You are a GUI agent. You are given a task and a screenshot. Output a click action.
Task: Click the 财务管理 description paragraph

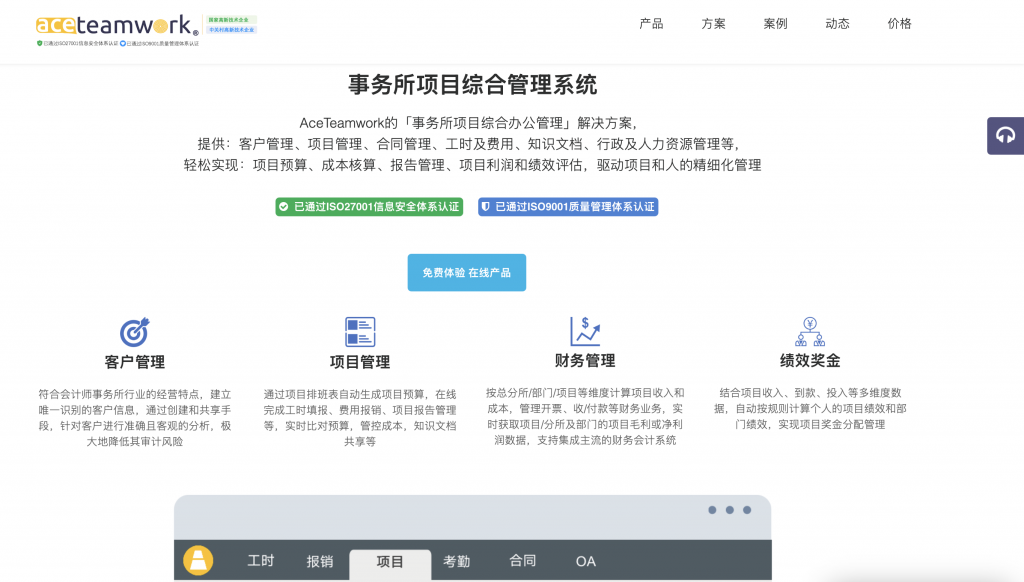(585, 417)
